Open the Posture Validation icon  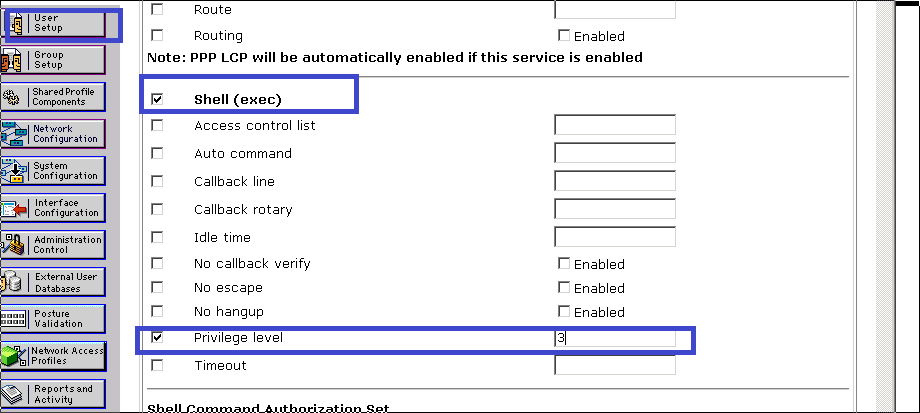53,319
